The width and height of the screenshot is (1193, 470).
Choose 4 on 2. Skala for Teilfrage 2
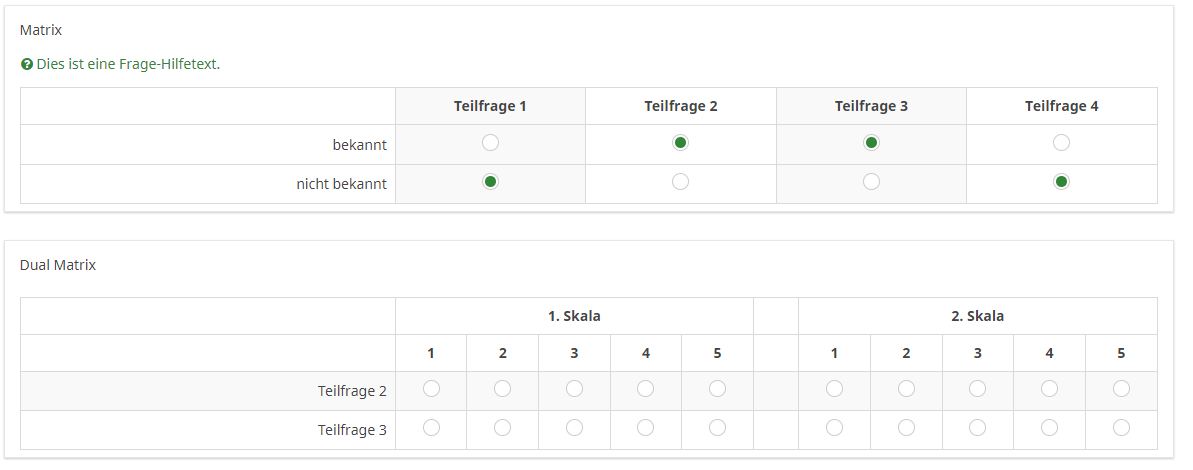[x=1049, y=388]
